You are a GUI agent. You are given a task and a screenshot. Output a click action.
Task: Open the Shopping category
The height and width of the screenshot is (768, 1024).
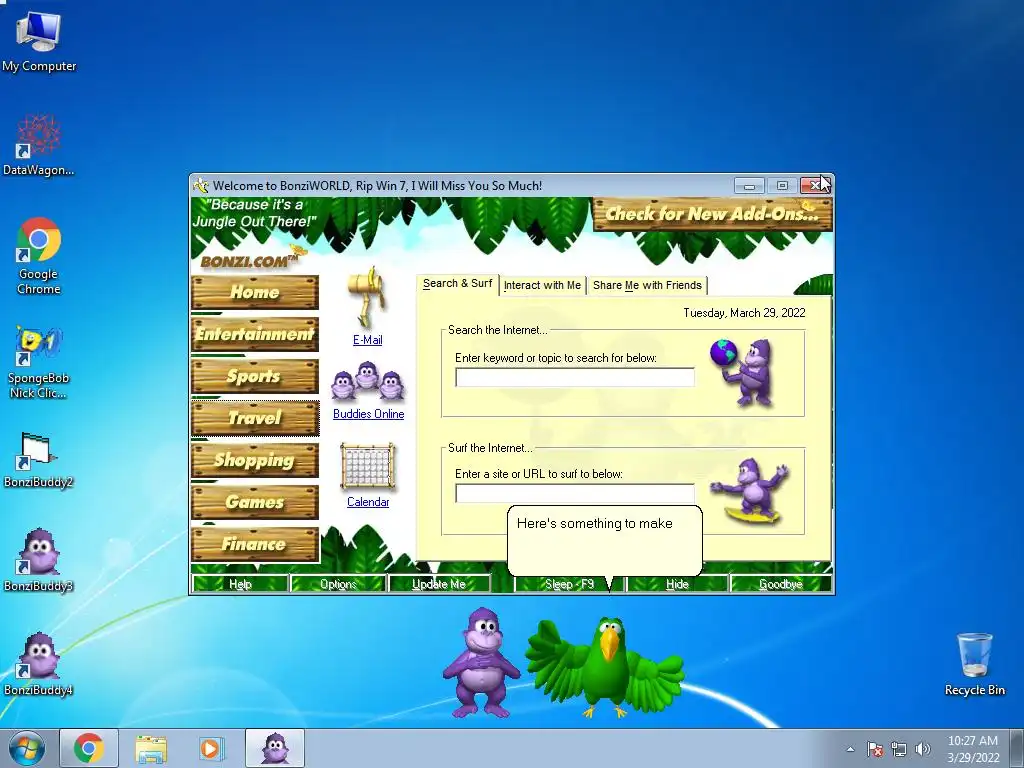(255, 460)
